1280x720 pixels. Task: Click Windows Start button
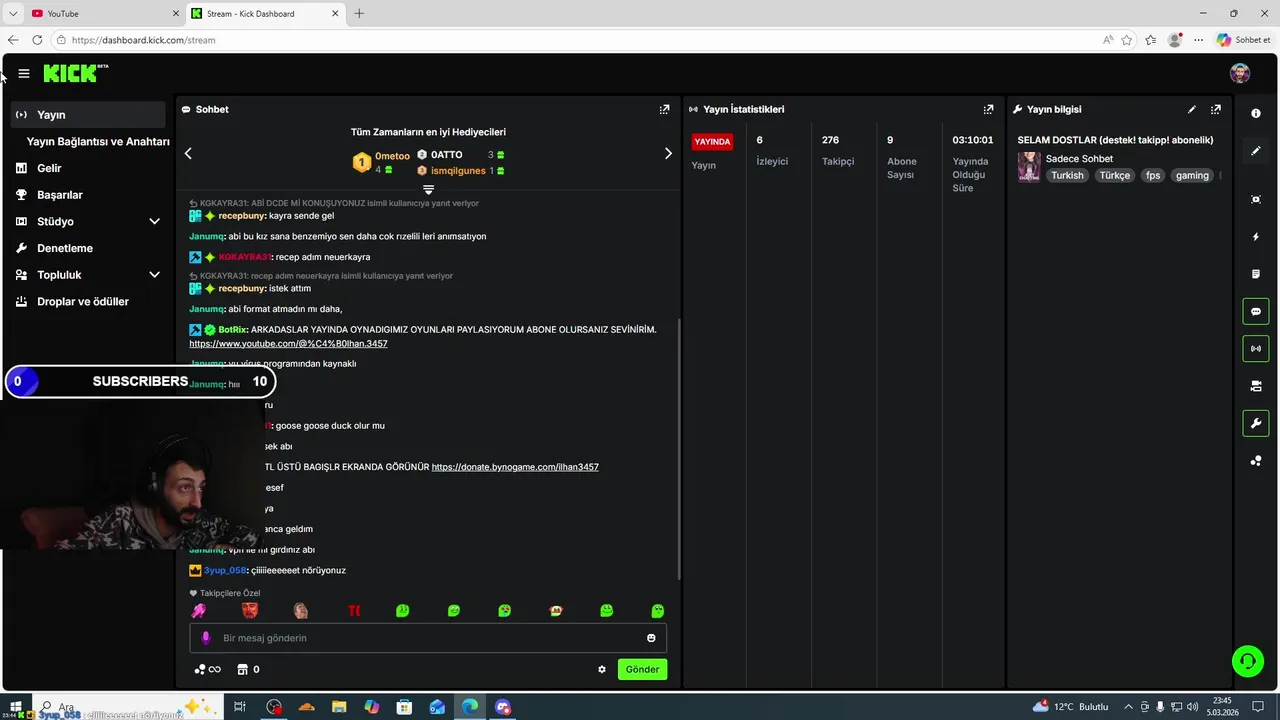(15, 707)
